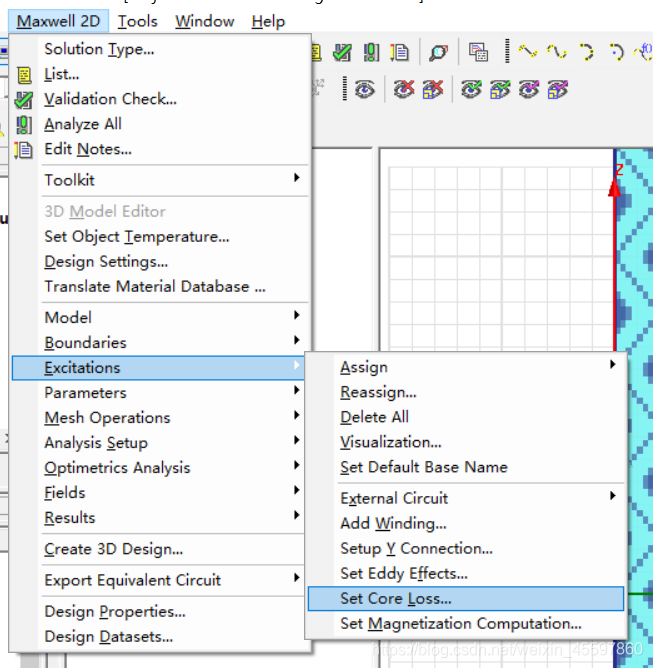
Task: Click the Edit Notes toolbar icon
Action: 399,52
